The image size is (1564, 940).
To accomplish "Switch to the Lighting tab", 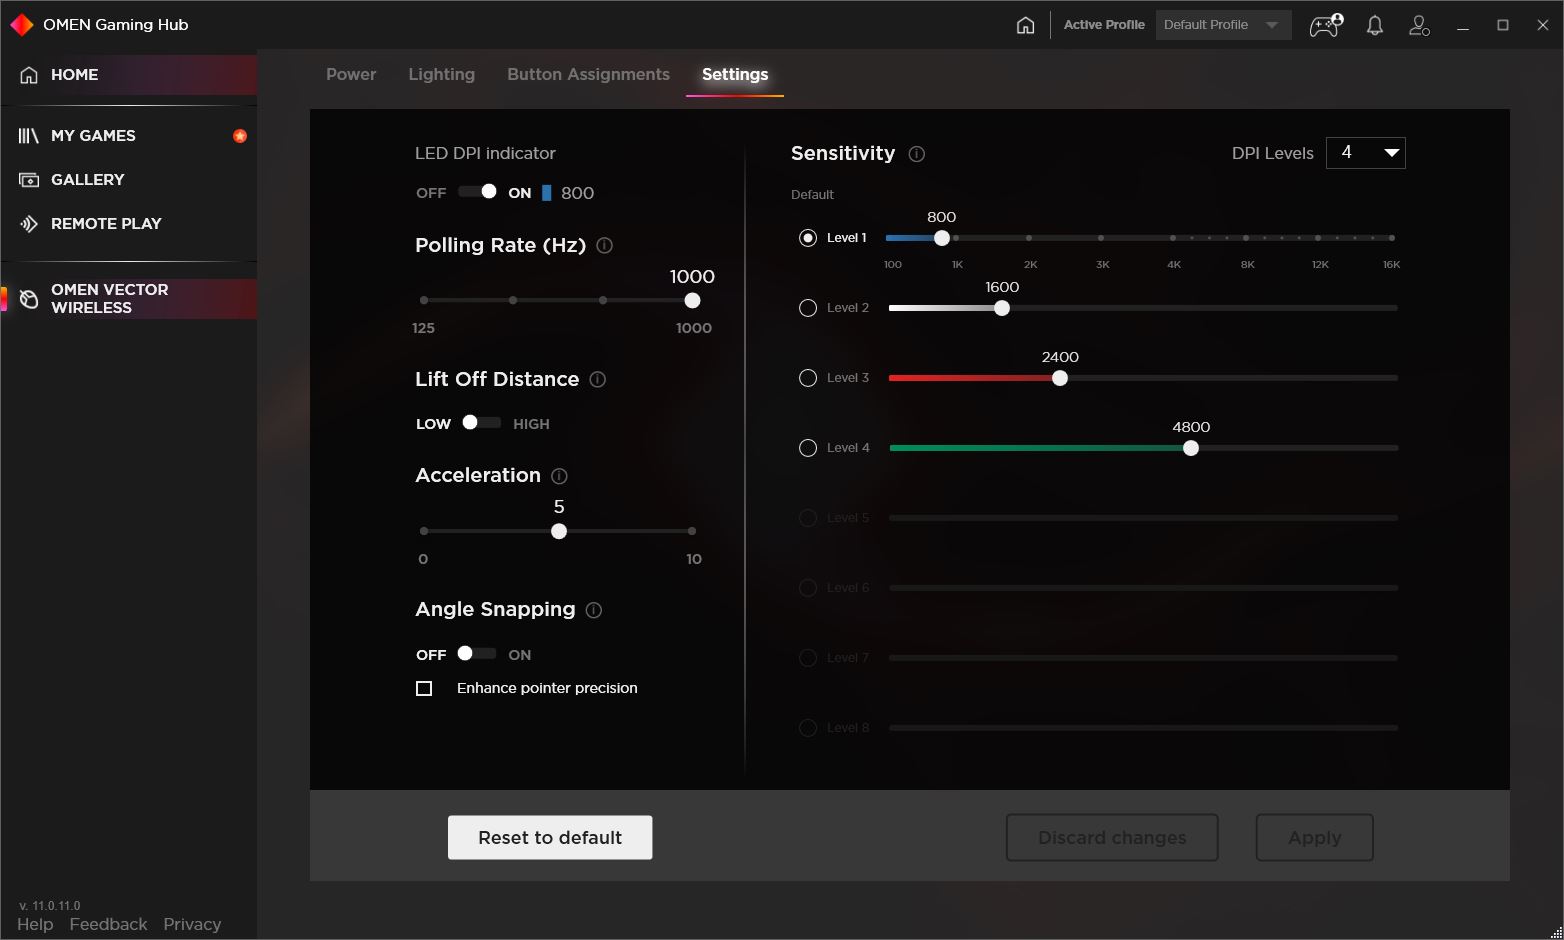I will tap(441, 75).
